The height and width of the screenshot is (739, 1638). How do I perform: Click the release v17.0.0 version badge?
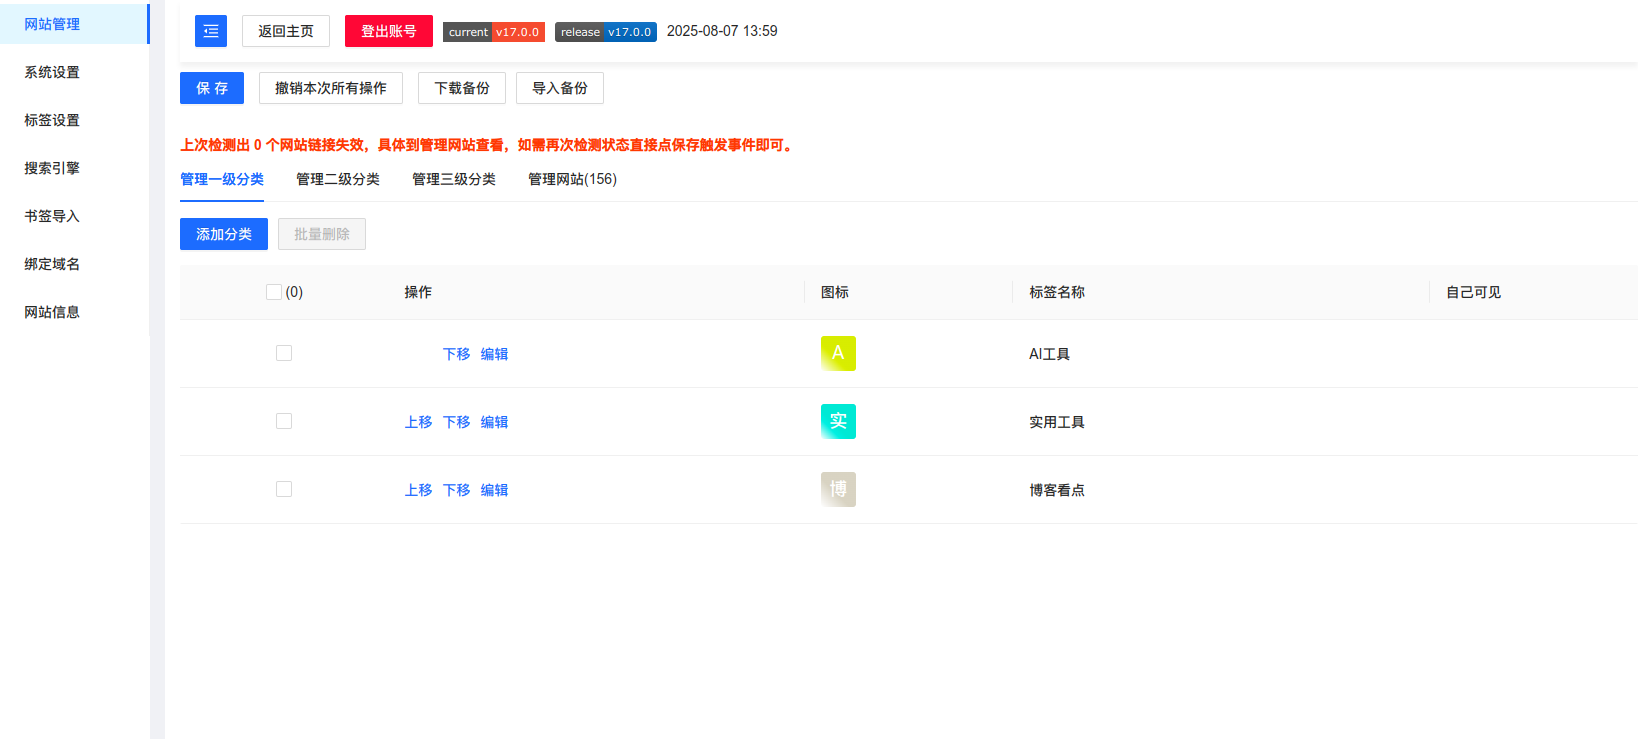tap(606, 32)
